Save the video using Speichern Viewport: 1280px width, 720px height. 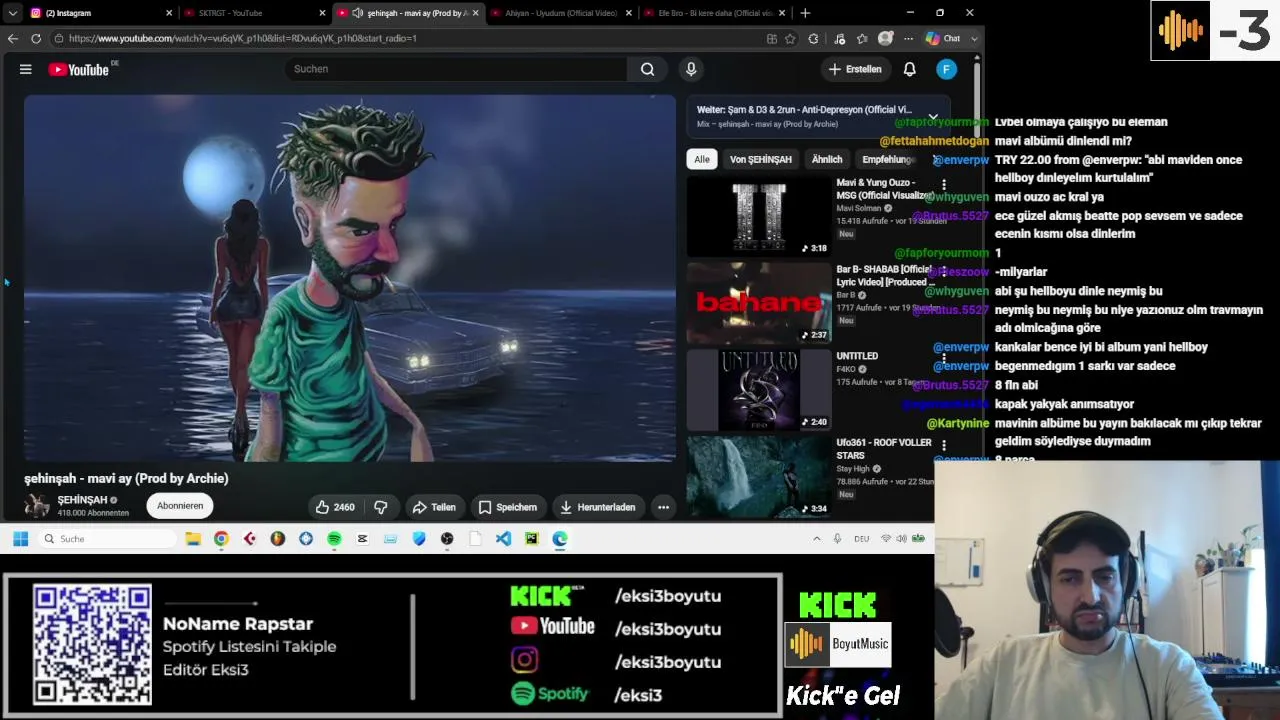pos(508,507)
